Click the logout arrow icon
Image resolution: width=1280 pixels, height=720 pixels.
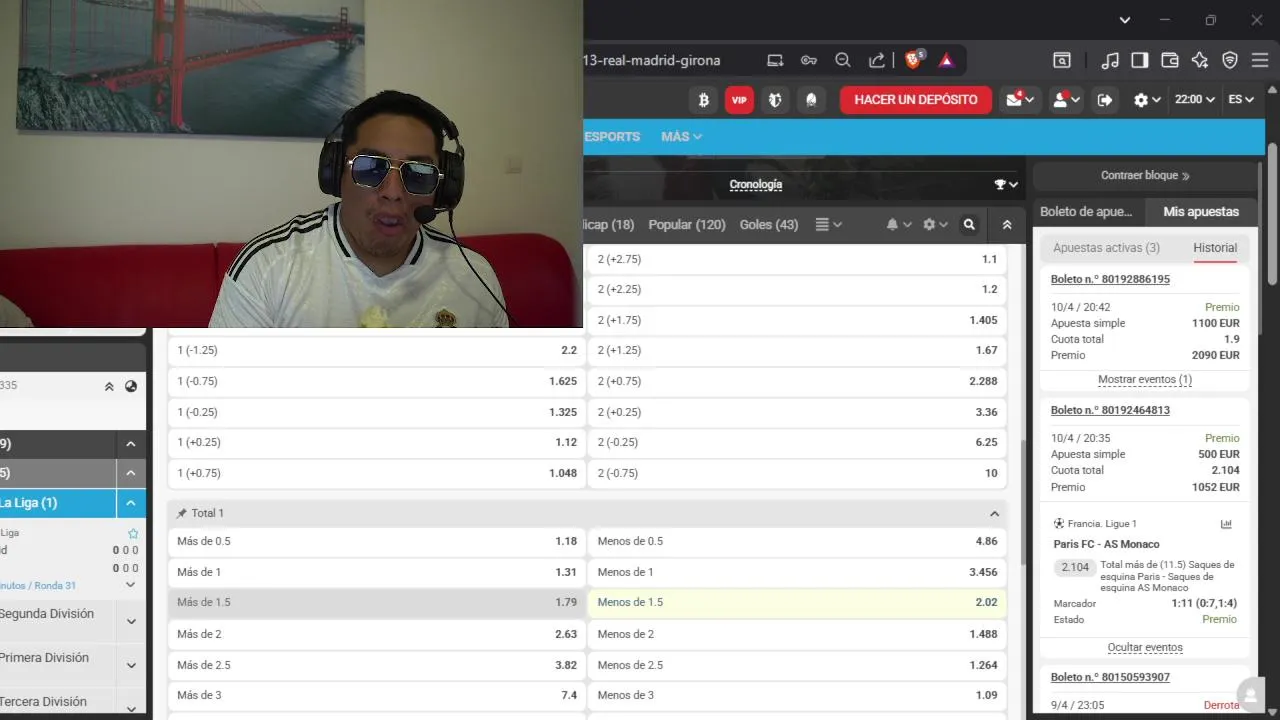coord(1105,100)
